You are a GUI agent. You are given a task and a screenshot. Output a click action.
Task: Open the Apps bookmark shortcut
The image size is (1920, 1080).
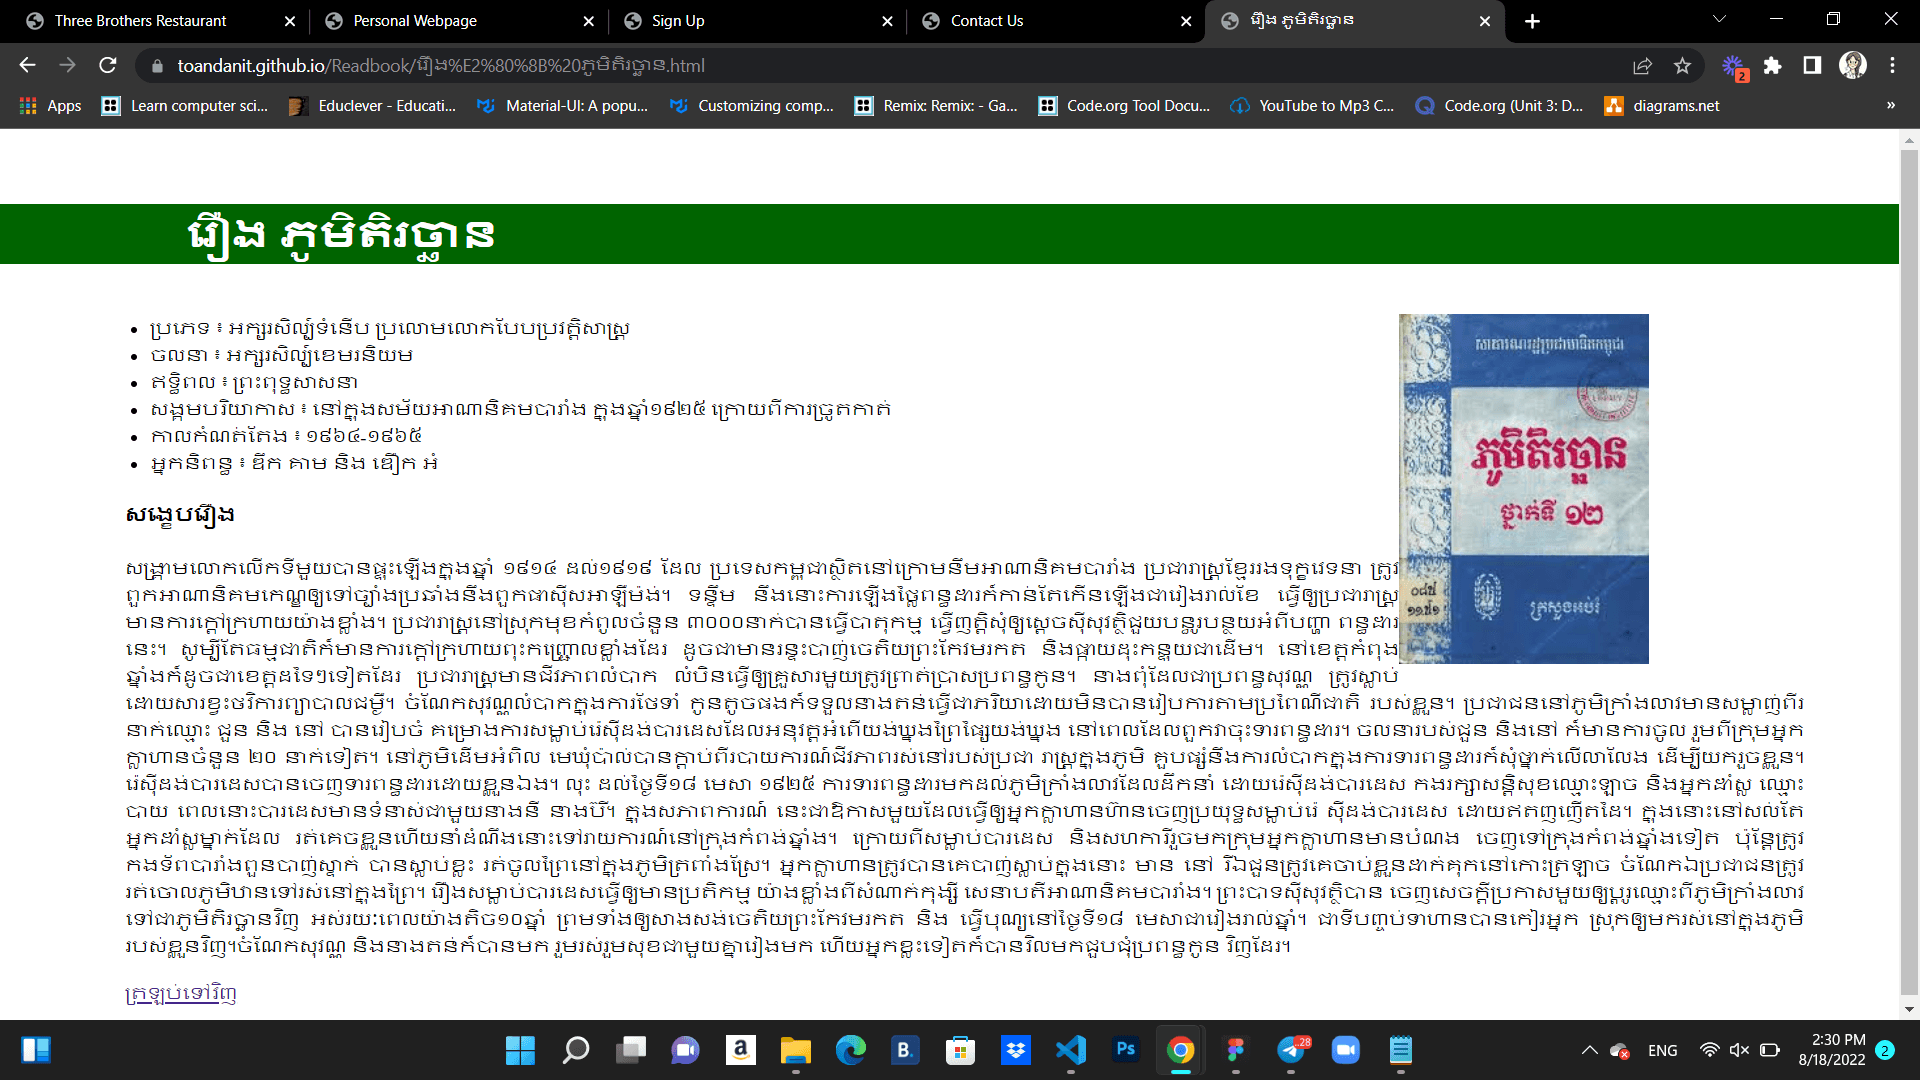click(x=50, y=105)
